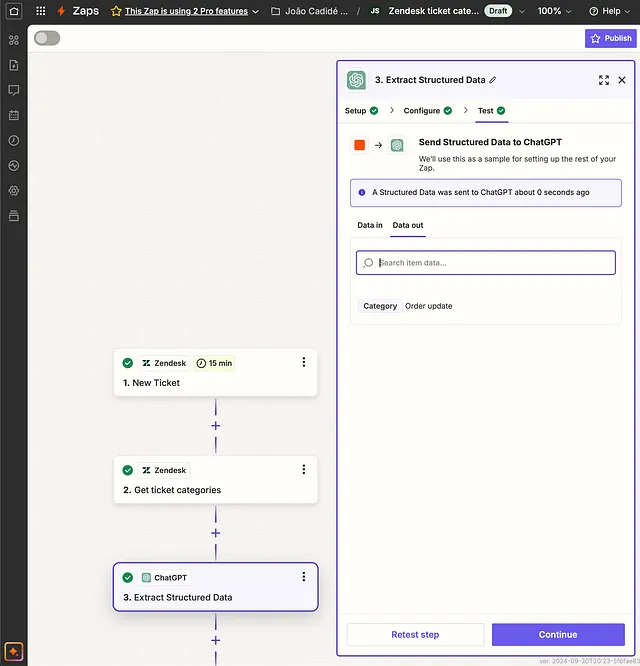Image resolution: width=640 pixels, height=666 pixels.
Task: Click the Draft status badge
Action: pos(498,11)
